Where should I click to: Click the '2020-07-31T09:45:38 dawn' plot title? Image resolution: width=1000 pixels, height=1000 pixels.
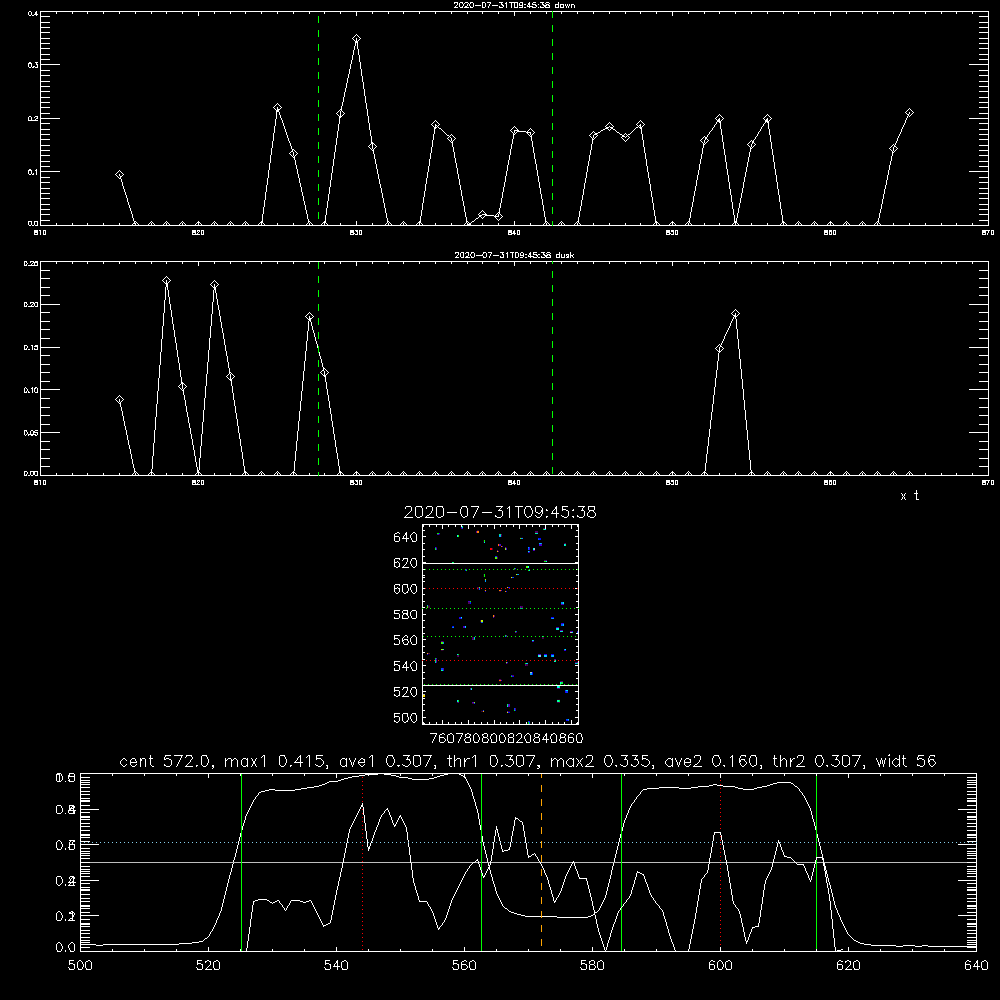514,5
